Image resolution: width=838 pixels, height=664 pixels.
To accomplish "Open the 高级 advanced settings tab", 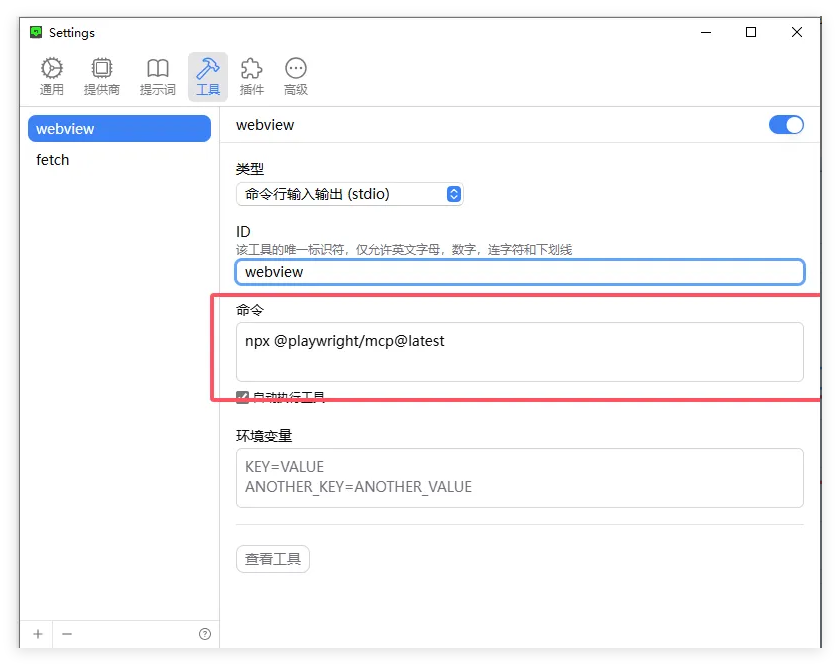I will 296,76.
